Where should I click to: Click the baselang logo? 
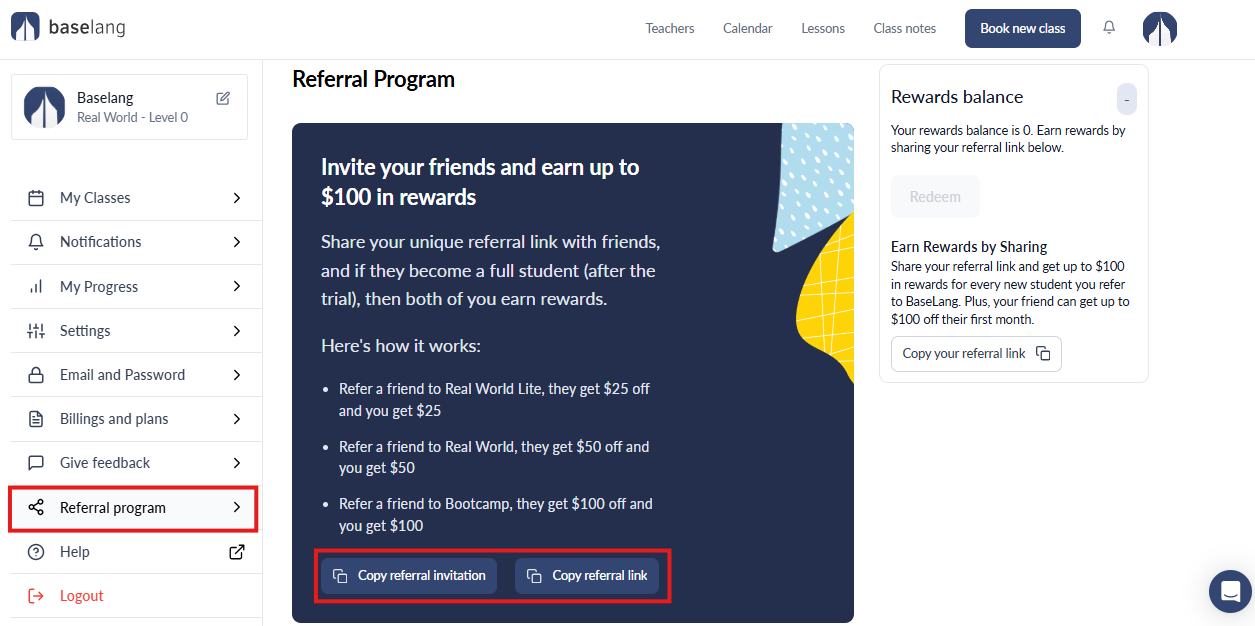click(68, 27)
